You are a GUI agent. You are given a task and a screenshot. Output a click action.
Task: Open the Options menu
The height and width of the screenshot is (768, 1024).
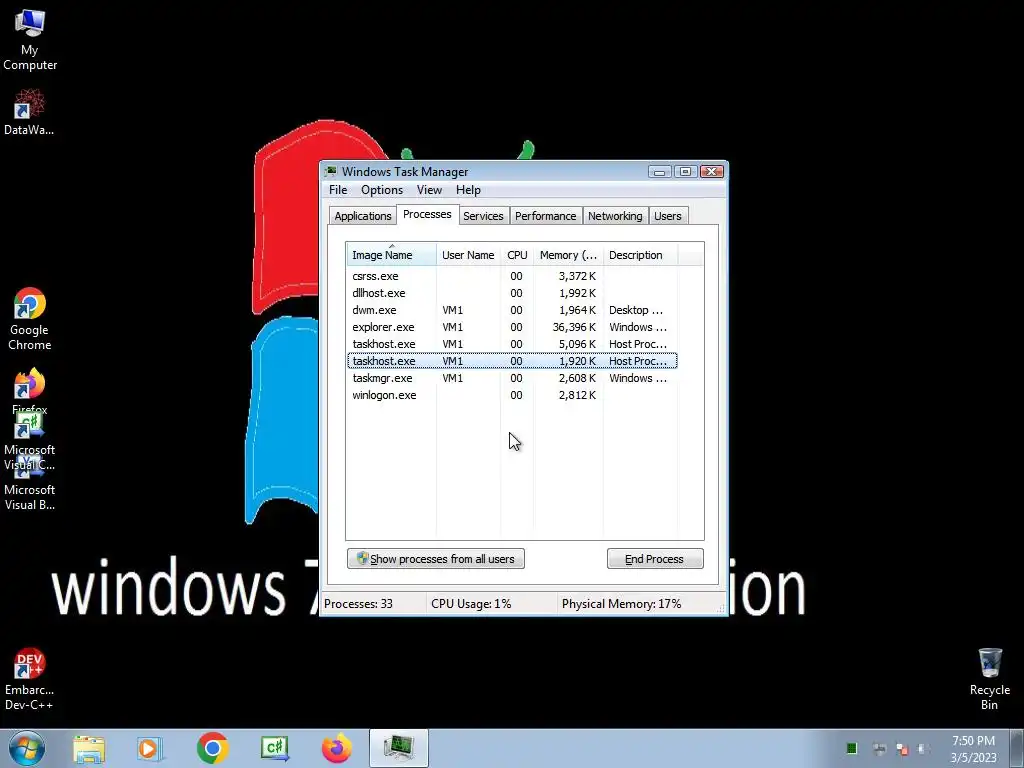[x=382, y=190]
